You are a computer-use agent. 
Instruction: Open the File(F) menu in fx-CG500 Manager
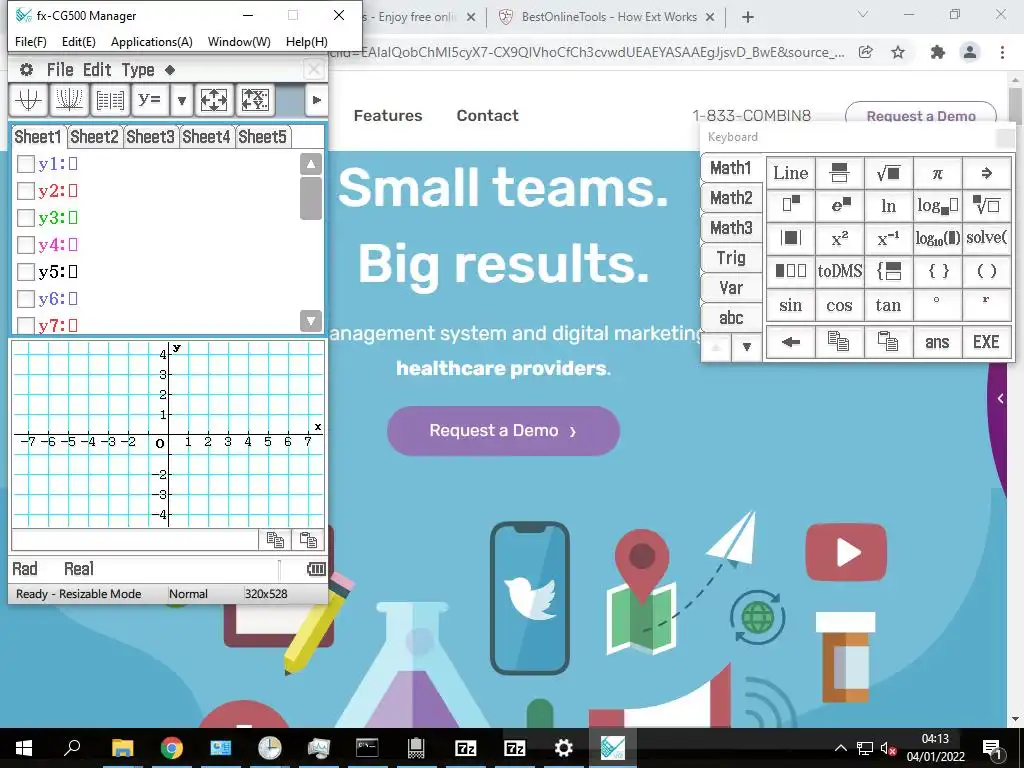[31, 42]
